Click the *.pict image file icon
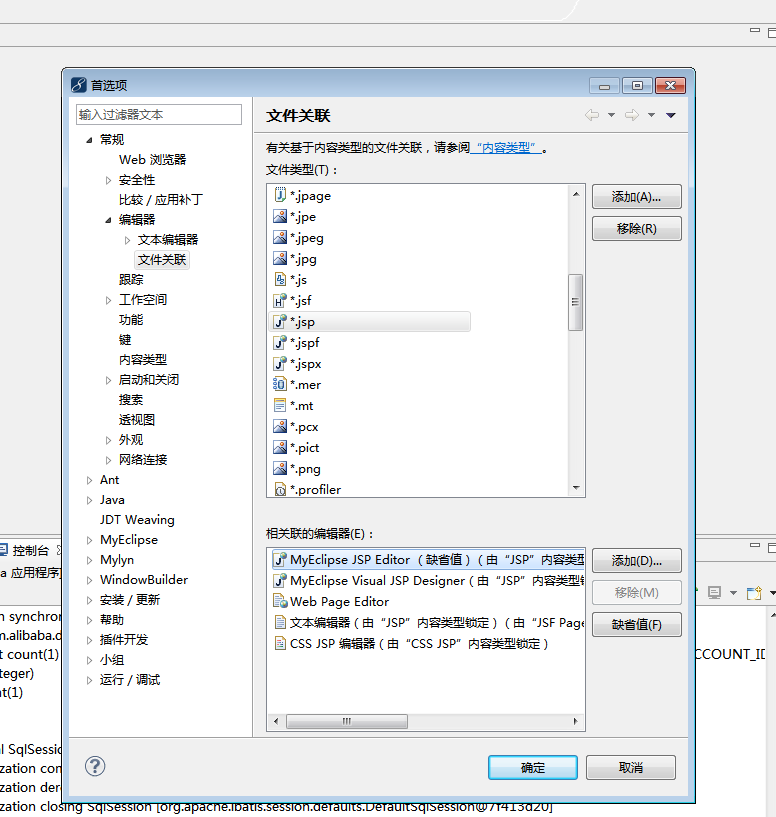Image resolution: width=776 pixels, height=817 pixels. click(x=280, y=447)
